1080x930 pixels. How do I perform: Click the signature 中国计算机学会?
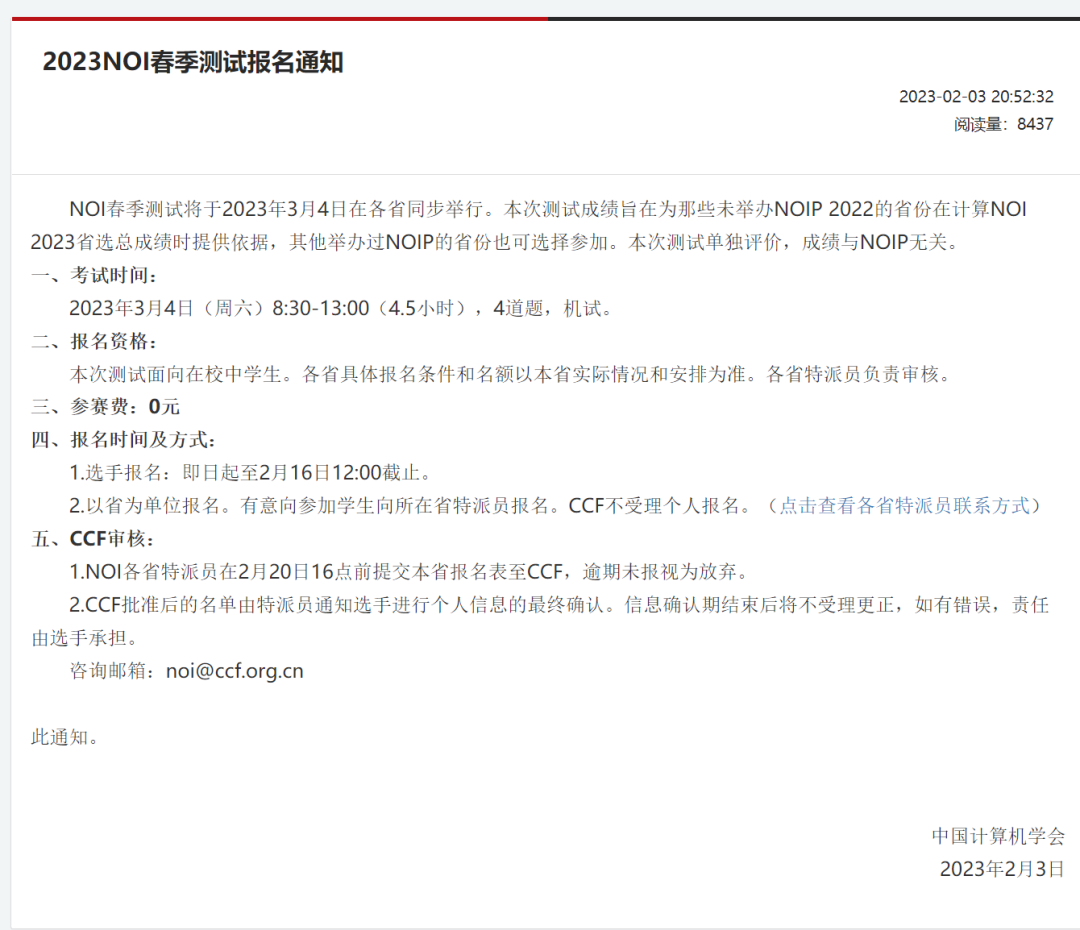click(998, 836)
